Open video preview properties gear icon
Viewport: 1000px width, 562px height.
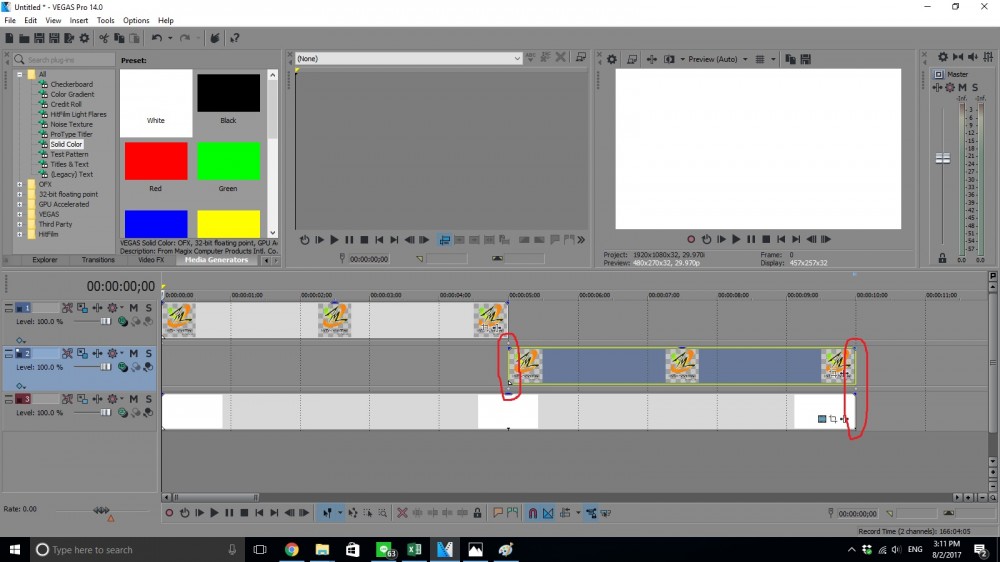[612, 59]
